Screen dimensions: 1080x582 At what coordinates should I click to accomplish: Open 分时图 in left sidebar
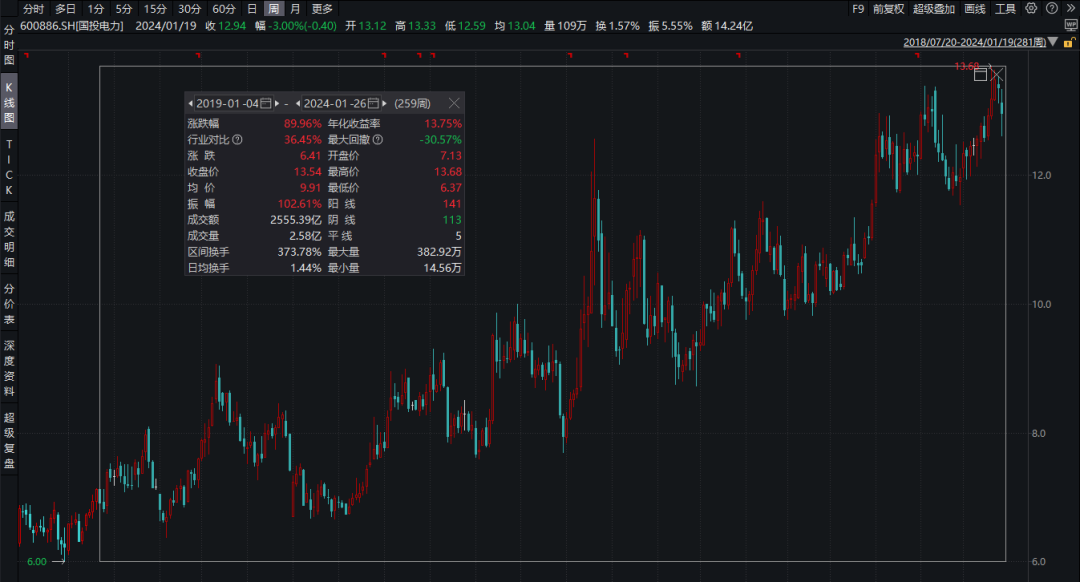pyautogui.click(x=9, y=45)
